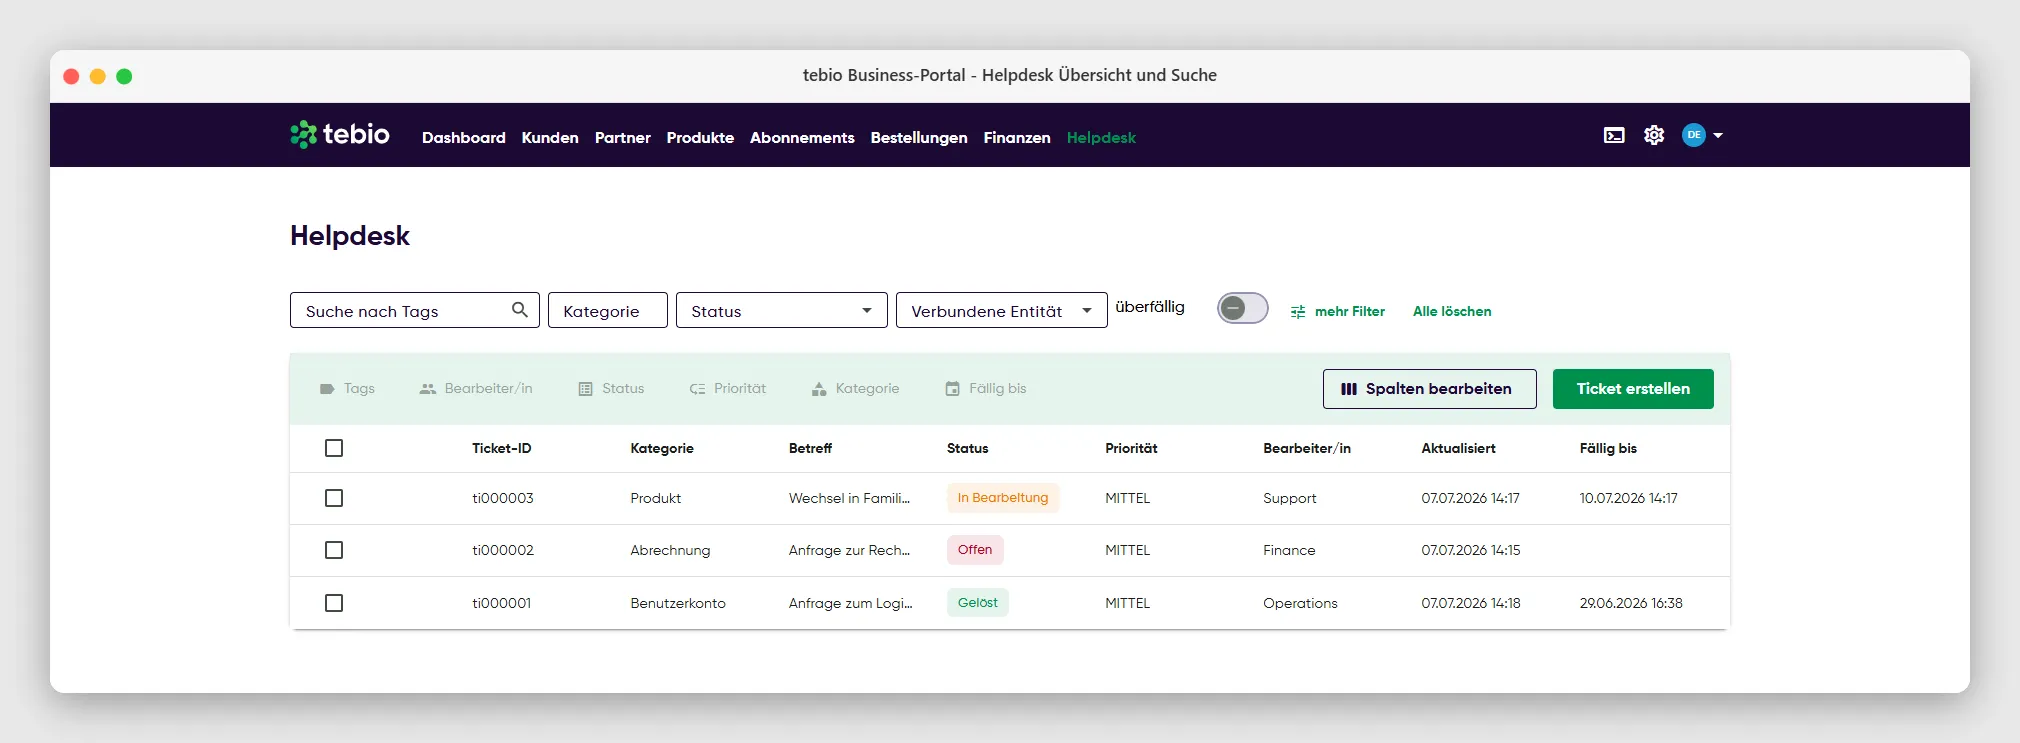Click the Offen status badge
The width and height of the screenshot is (2020, 743).
tap(975, 550)
